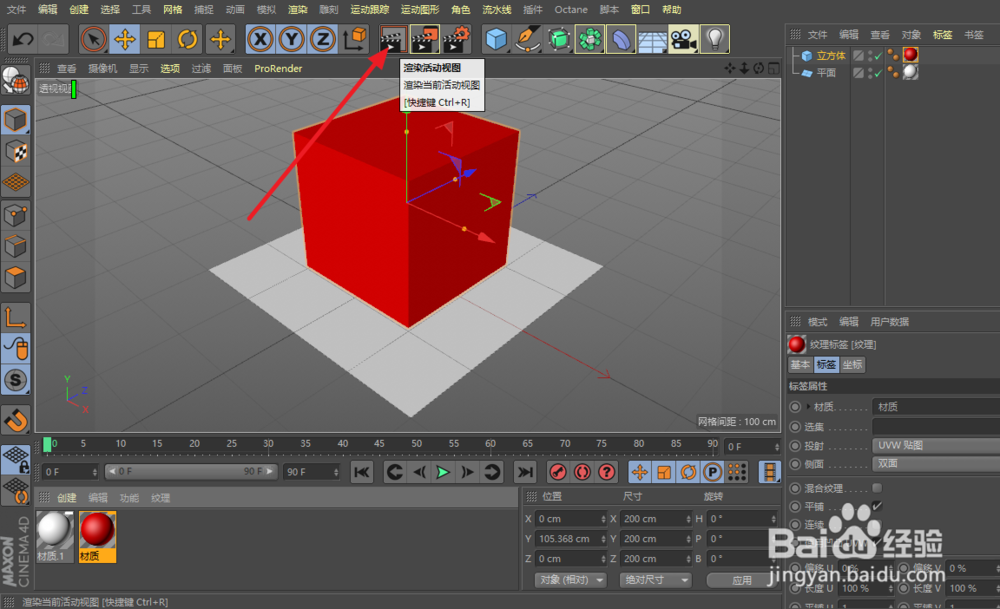Switch to Model mode cube icon
The image size is (1000, 609).
(16, 119)
